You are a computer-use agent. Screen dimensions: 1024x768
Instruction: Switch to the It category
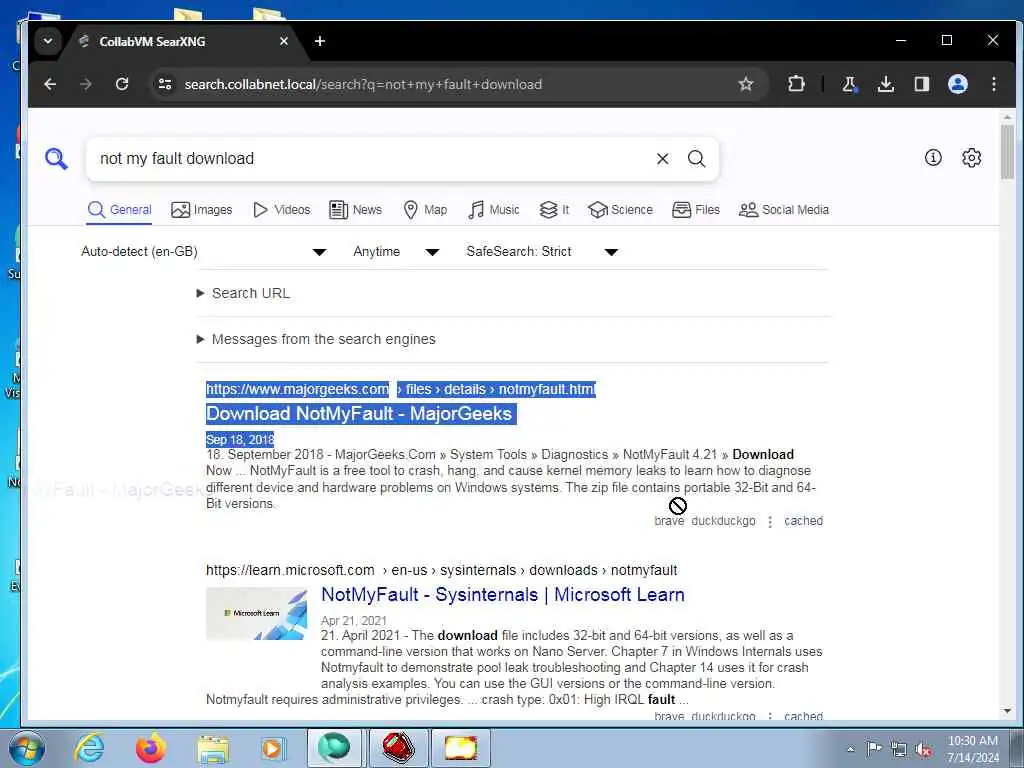click(x=554, y=210)
